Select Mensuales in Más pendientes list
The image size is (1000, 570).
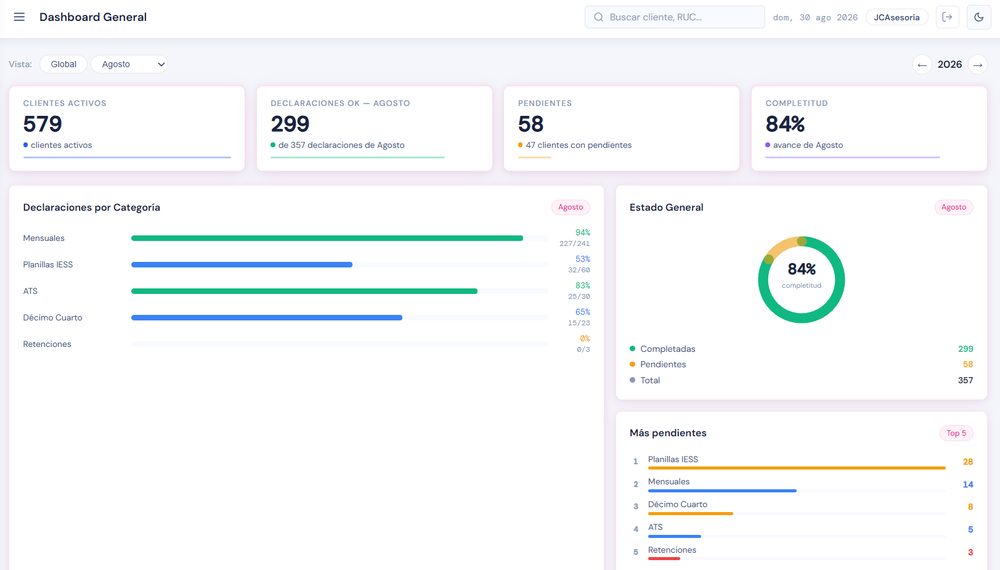tap(801, 485)
